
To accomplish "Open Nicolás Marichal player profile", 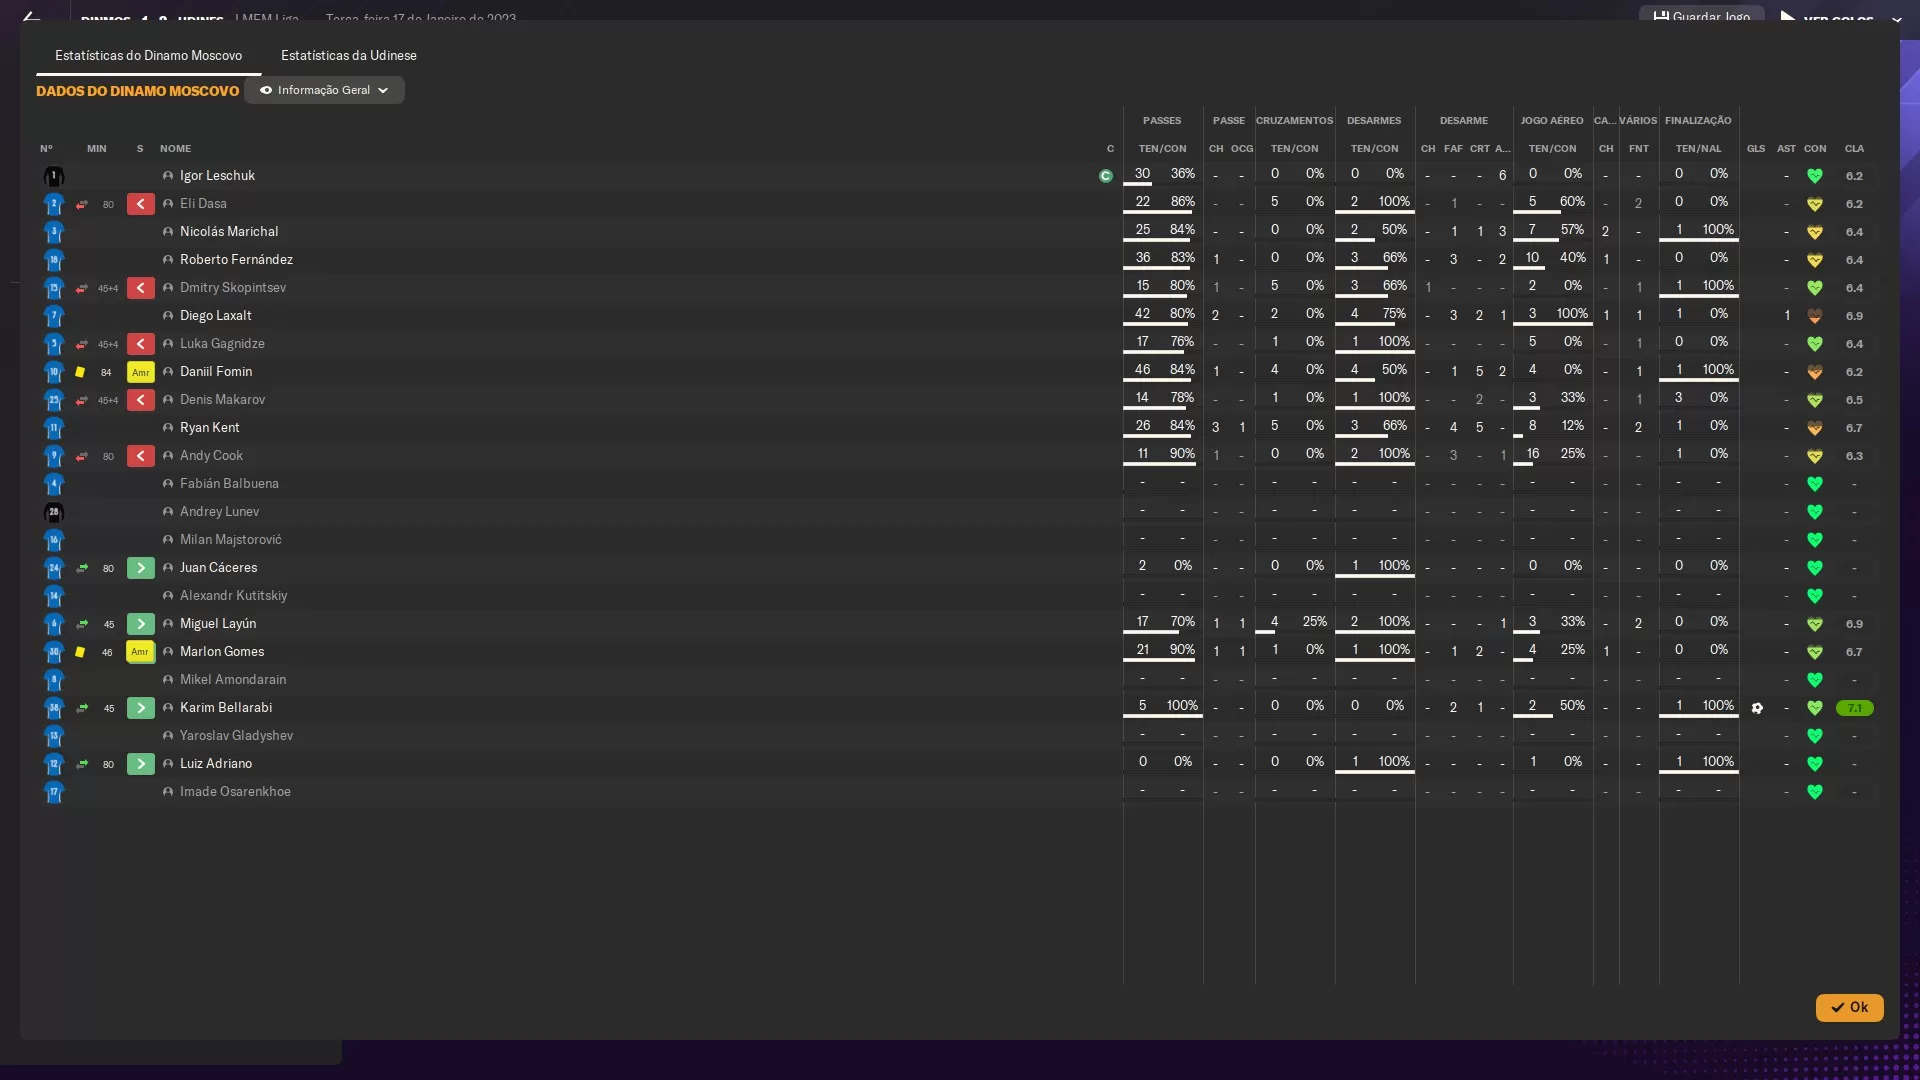I will click(x=229, y=232).
